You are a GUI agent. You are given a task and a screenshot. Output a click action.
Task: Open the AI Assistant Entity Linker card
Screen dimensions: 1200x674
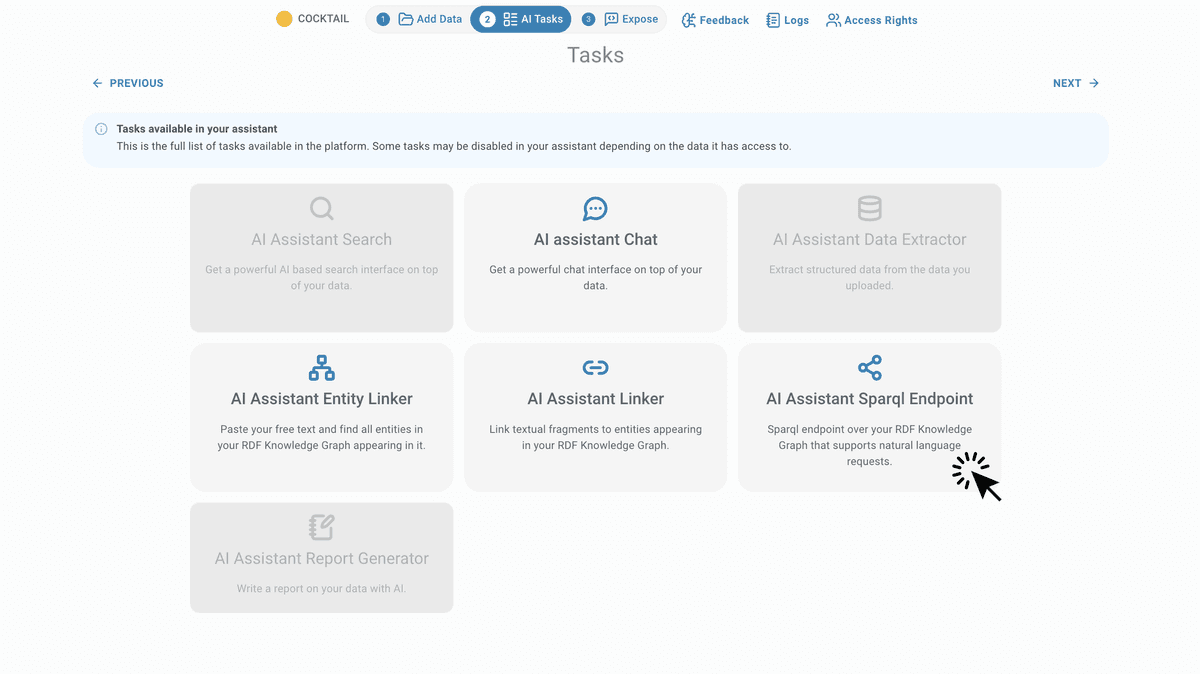(x=322, y=417)
